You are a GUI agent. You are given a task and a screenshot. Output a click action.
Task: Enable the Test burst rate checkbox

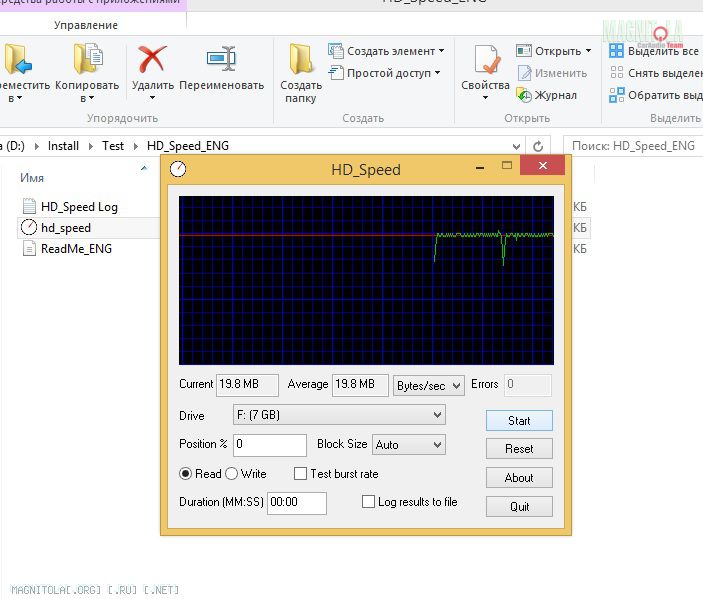tap(300, 473)
